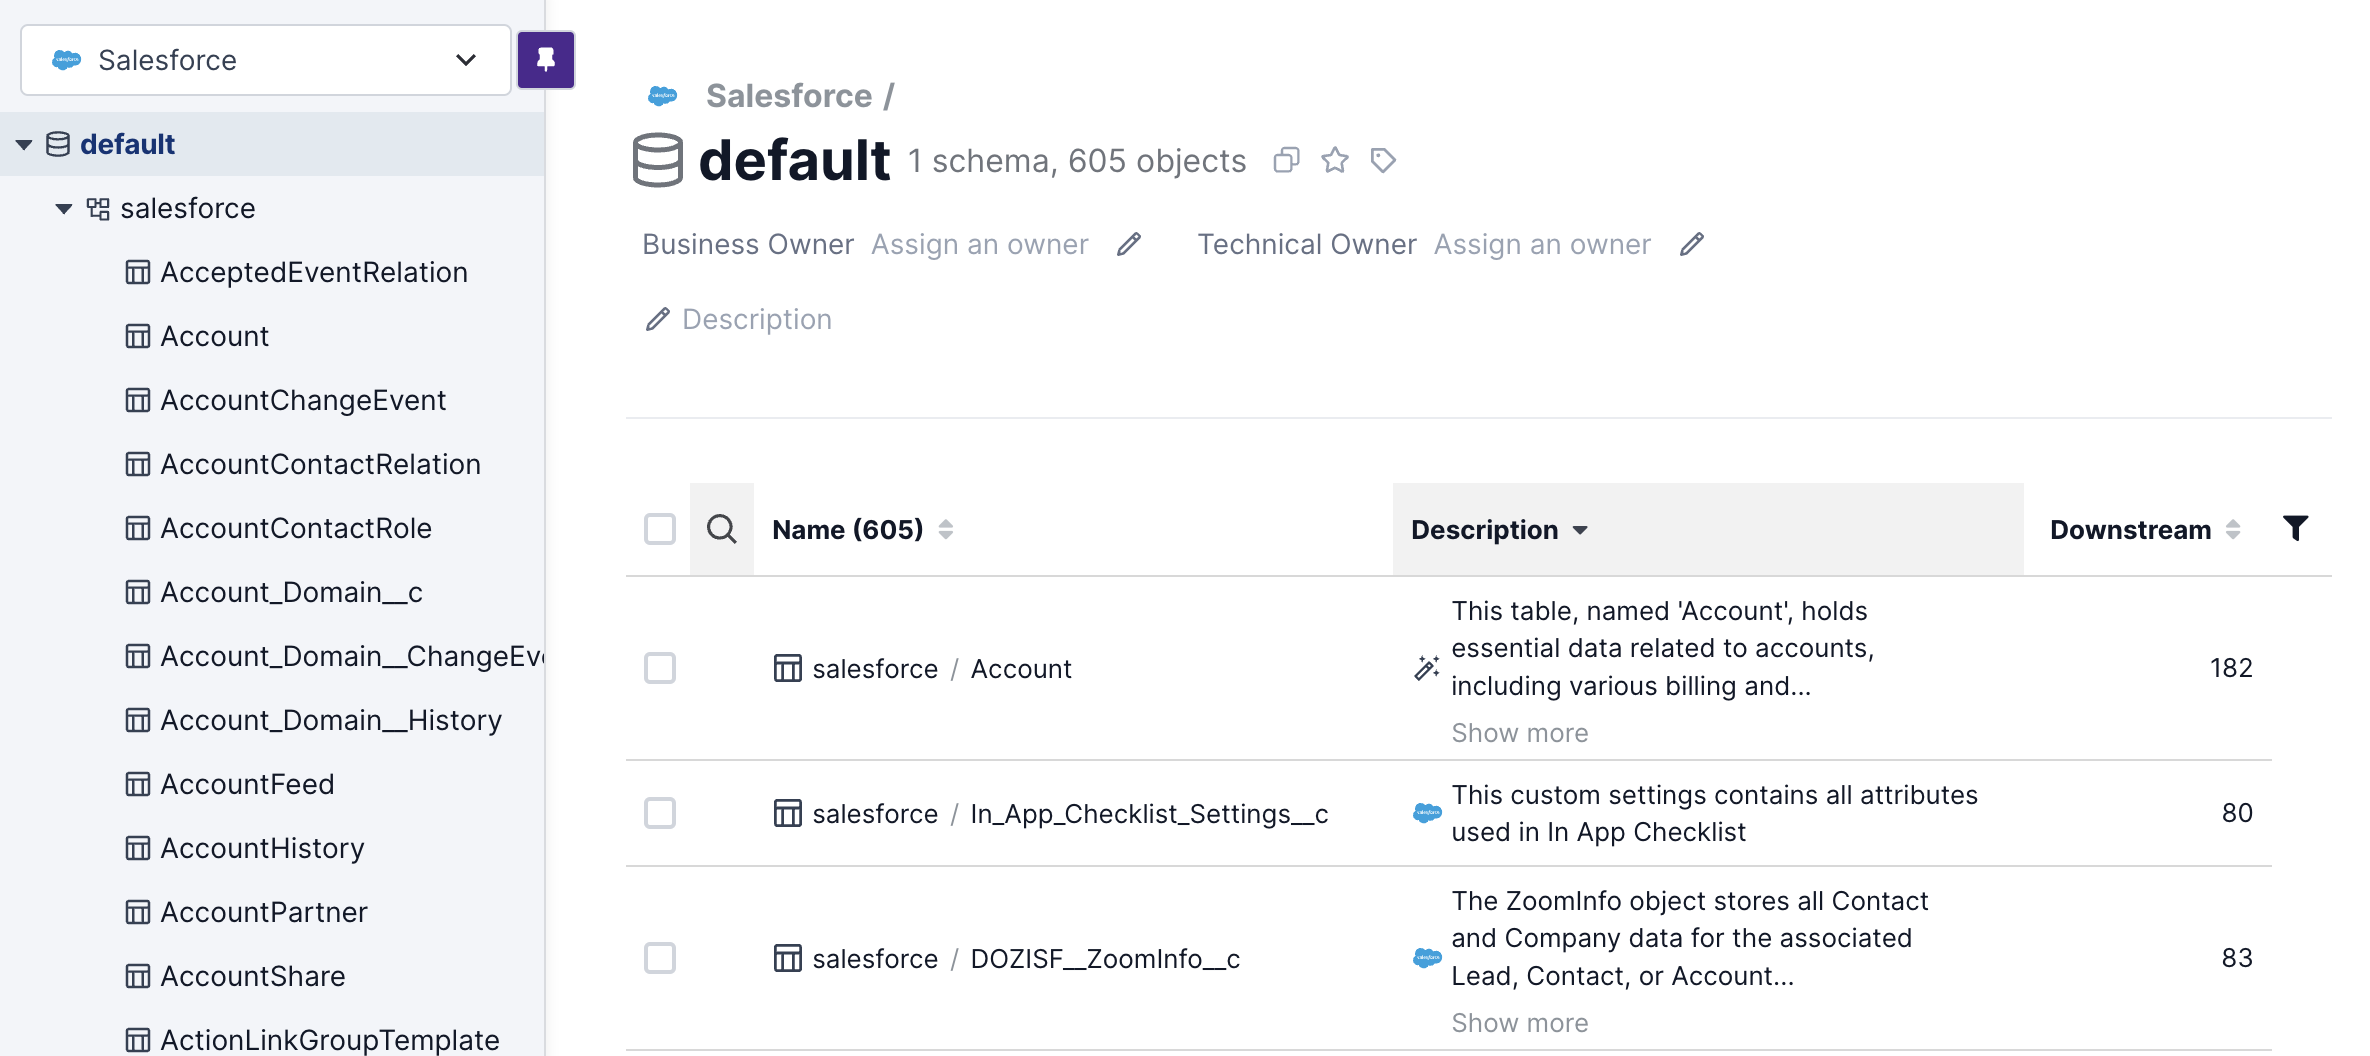Click Show more under Account description
The width and height of the screenshot is (2370, 1056).
pos(1519,733)
